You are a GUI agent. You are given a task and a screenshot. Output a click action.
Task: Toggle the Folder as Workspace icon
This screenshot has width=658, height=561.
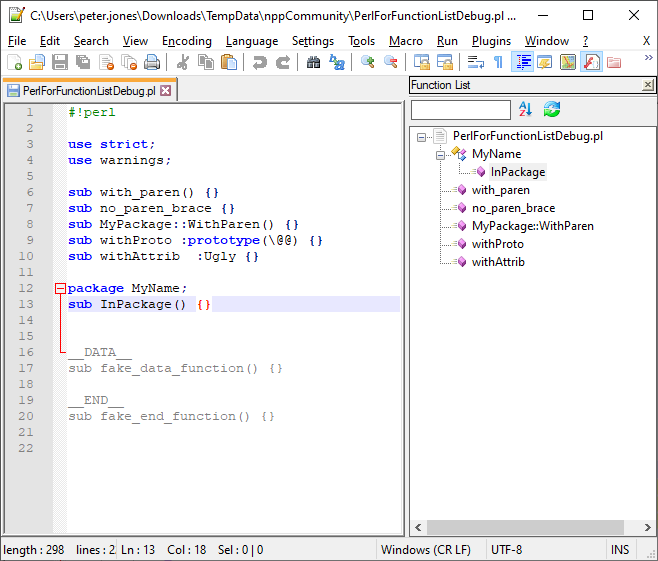[614, 63]
